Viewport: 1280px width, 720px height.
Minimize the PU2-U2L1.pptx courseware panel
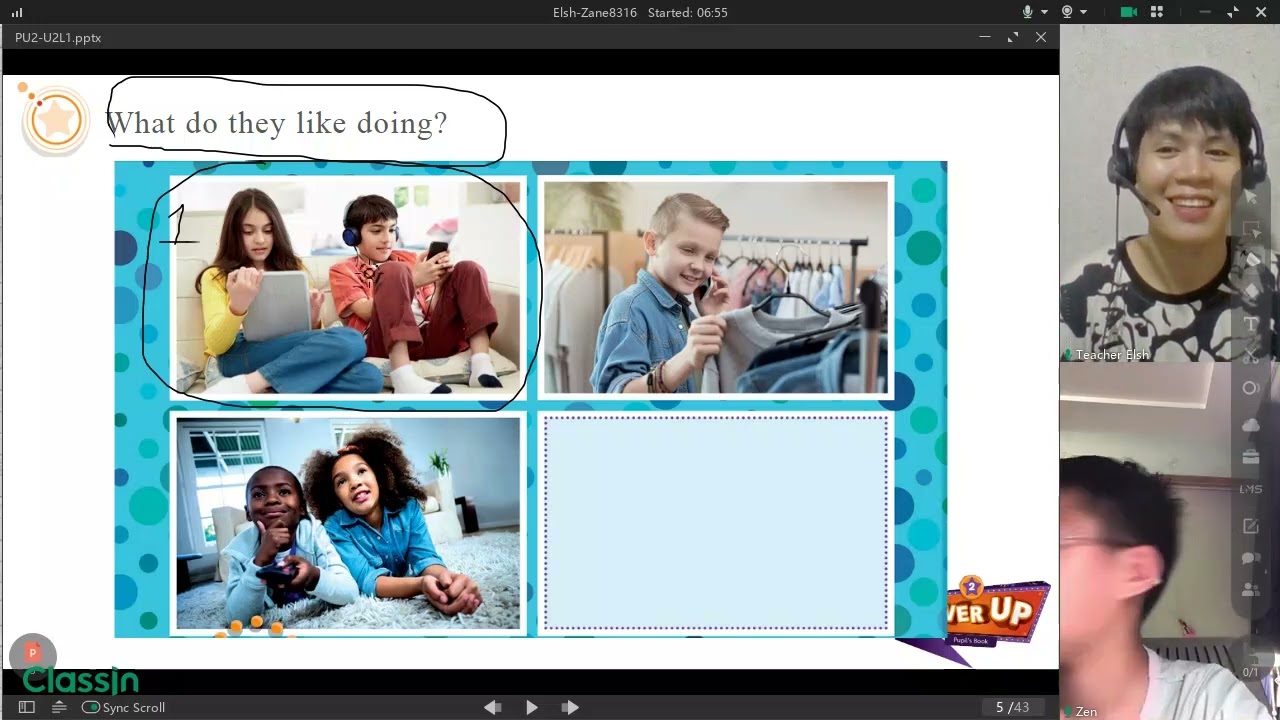click(985, 37)
